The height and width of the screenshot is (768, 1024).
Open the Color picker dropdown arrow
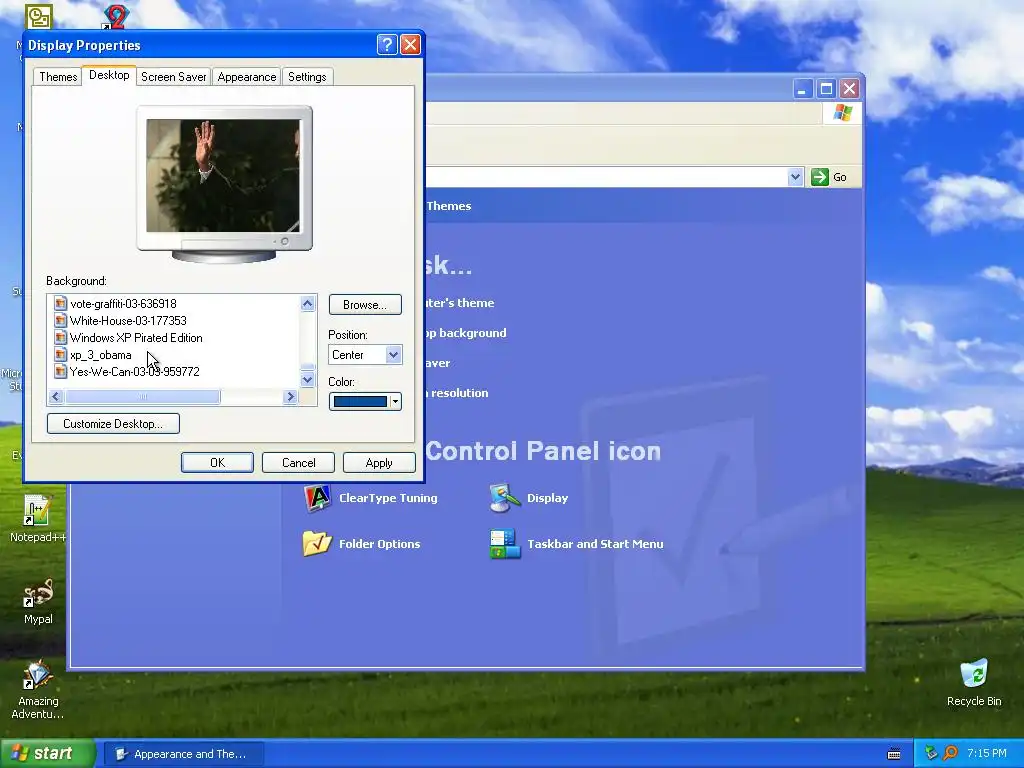(x=395, y=402)
